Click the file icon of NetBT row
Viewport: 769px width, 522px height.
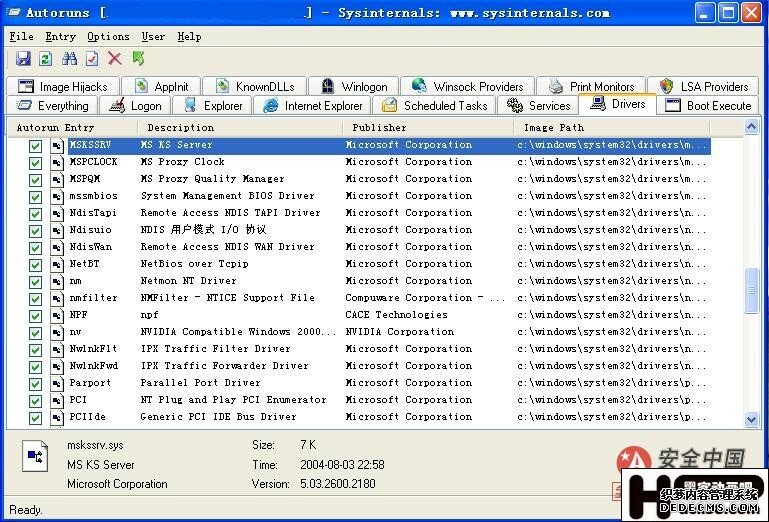click(x=57, y=264)
